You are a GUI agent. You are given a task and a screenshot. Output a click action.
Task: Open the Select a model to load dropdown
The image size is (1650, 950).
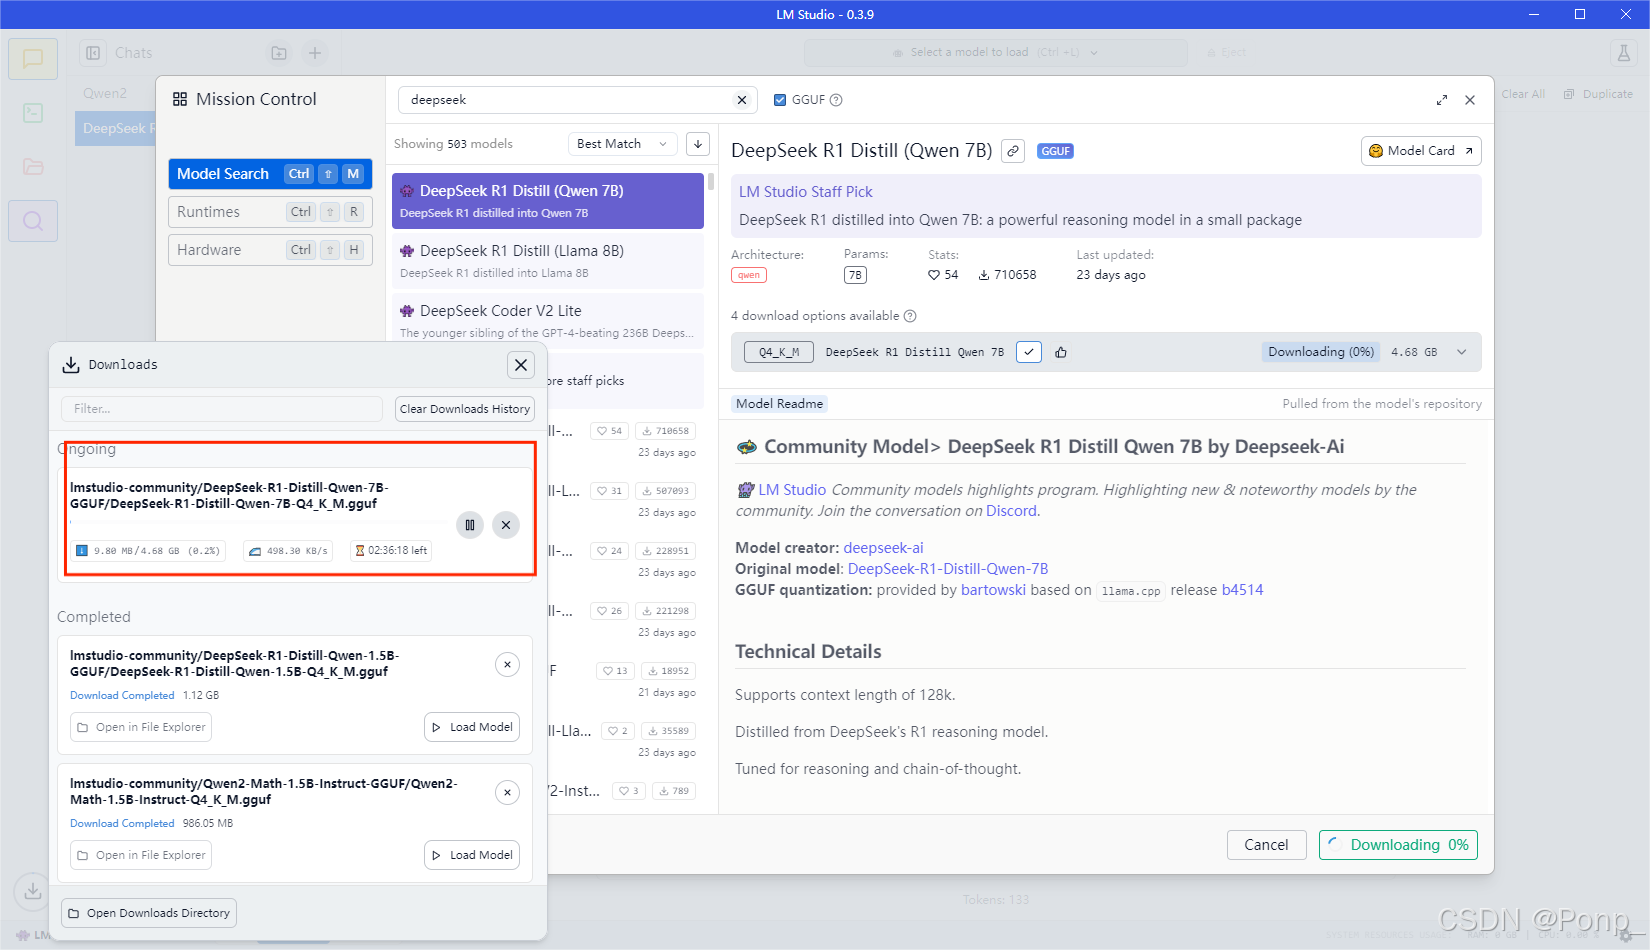coord(996,53)
